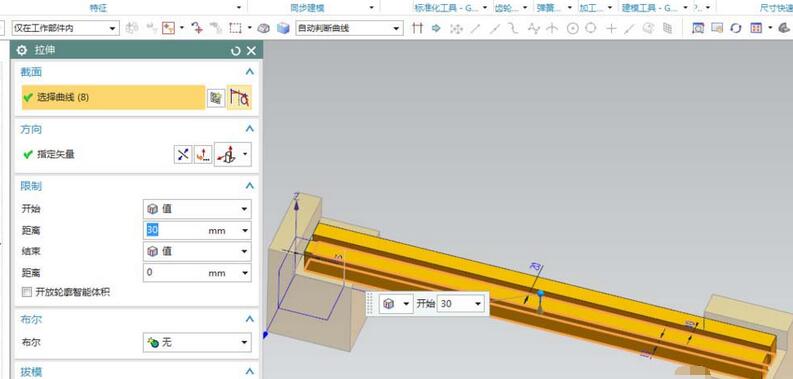Image resolution: width=793 pixels, height=379 pixels.
Task: Open the rectangle selection dropdown arrow
Action: point(249,28)
